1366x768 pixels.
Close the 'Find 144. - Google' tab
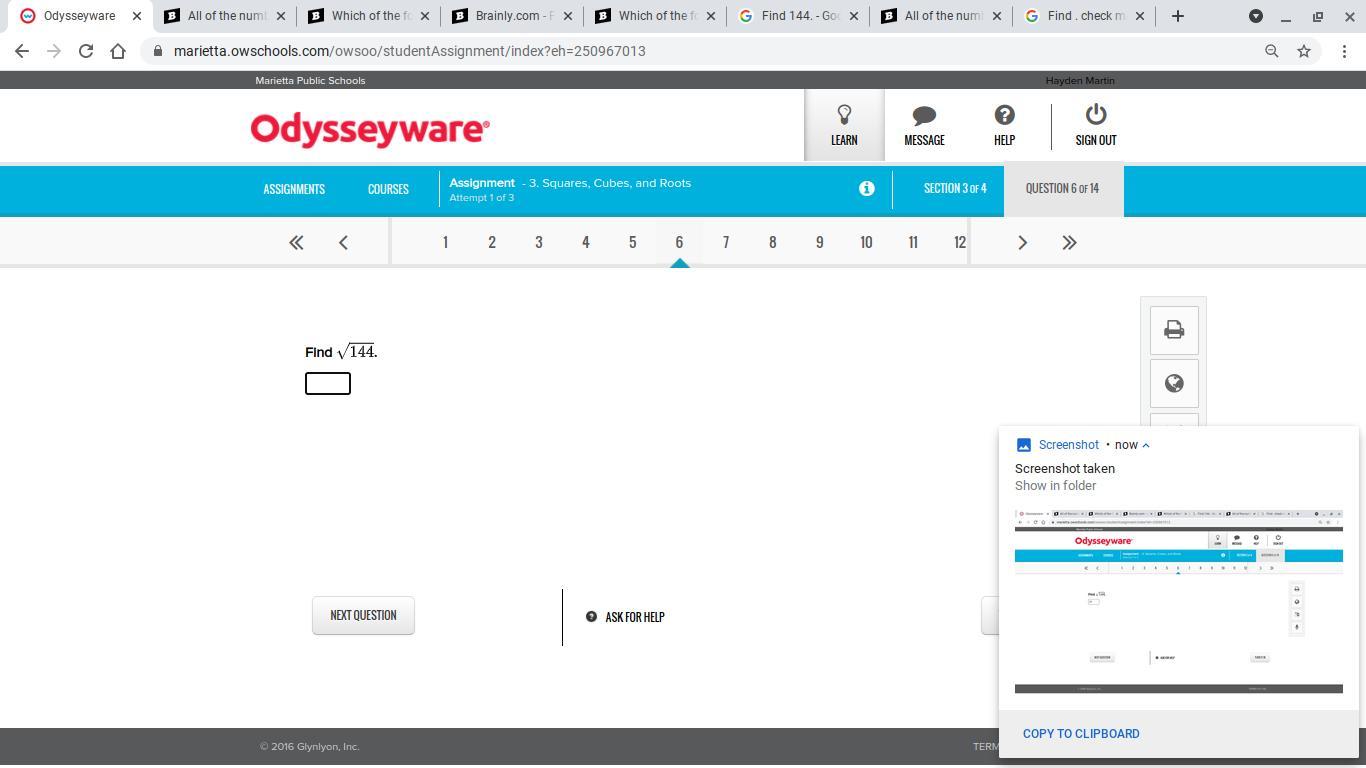coord(855,16)
